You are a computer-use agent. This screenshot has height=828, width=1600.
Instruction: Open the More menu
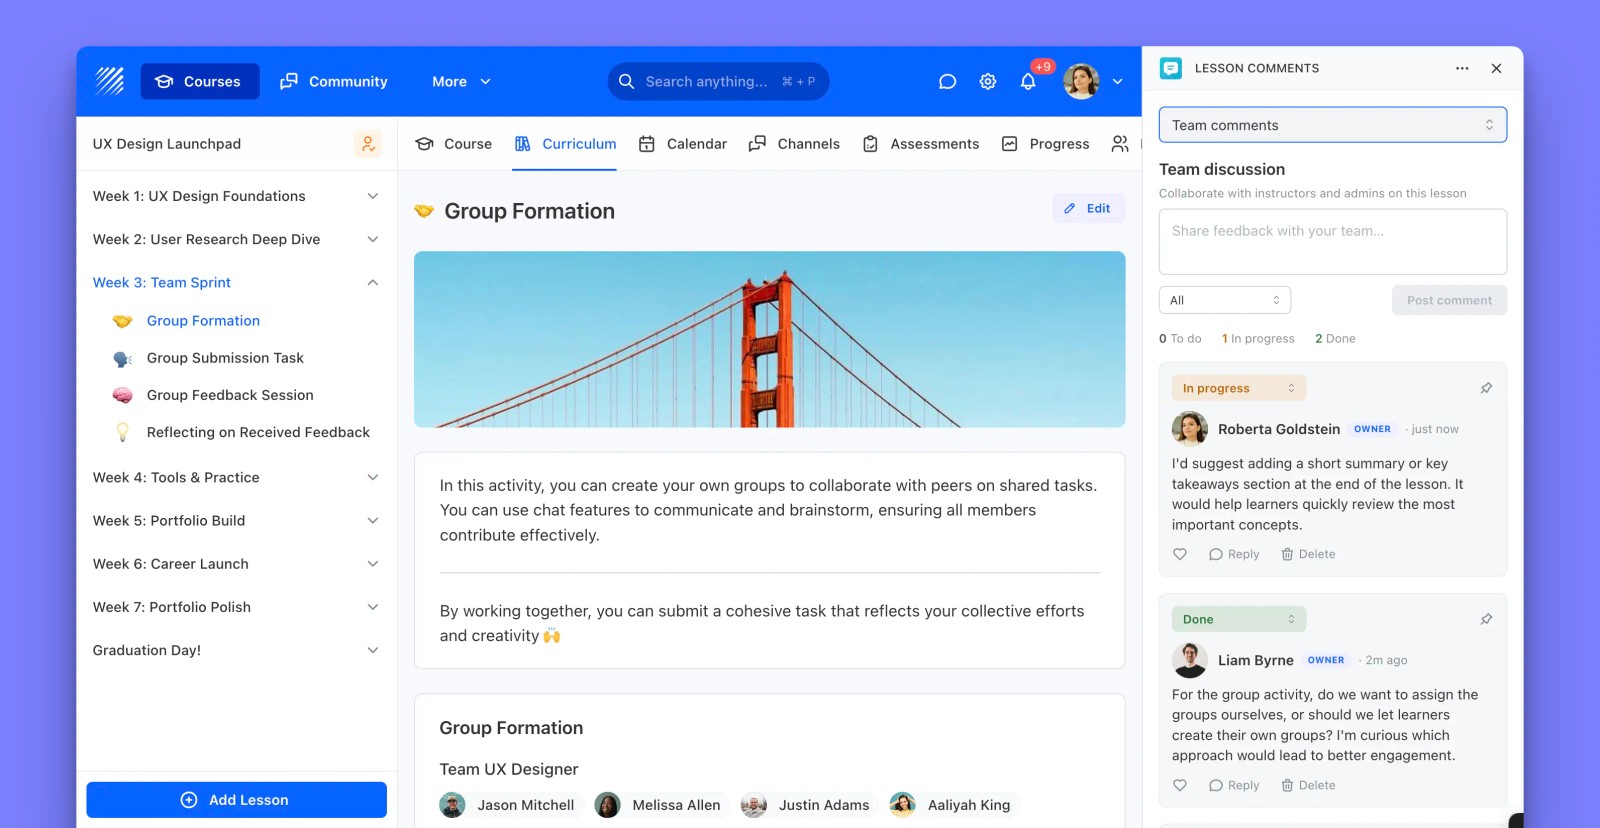click(x=461, y=82)
